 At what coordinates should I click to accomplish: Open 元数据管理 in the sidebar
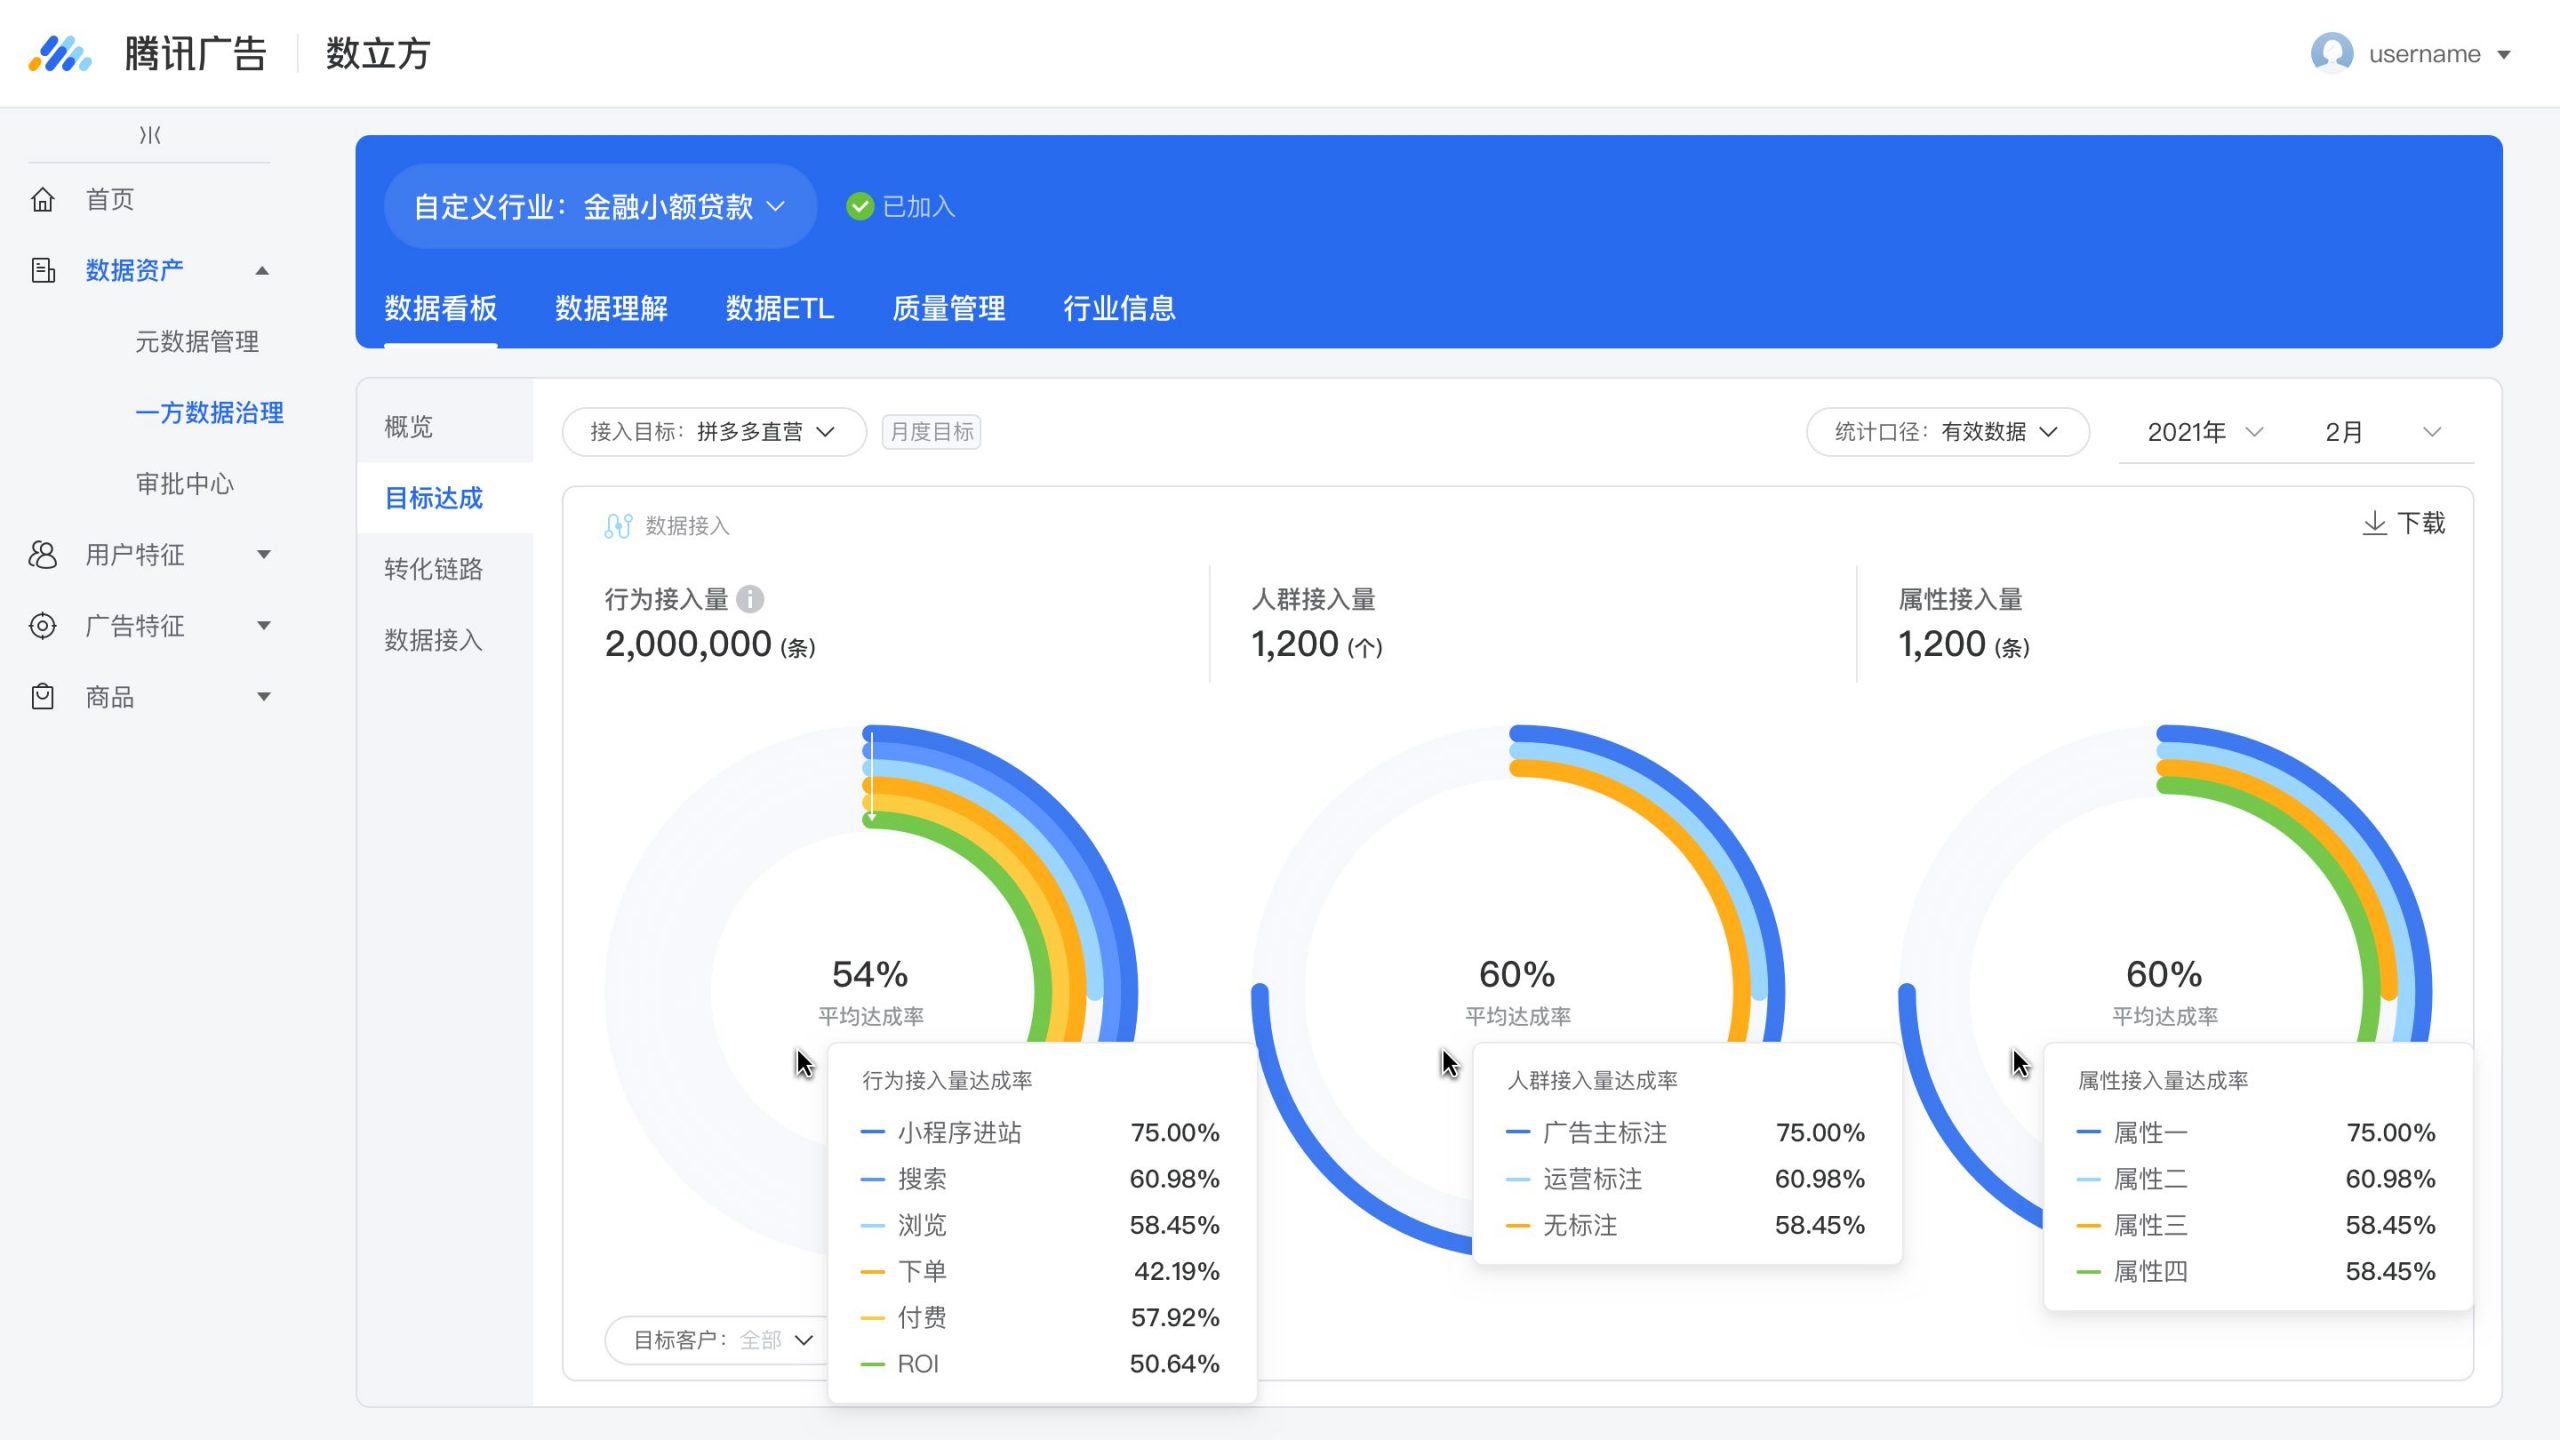pos(197,341)
